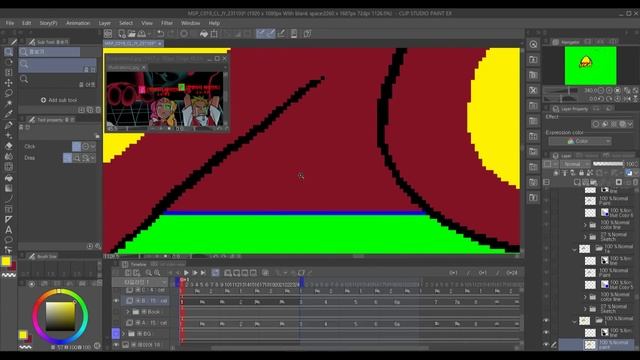Click Add sub tool button
Screen dimensions: 640x360
(59, 100)
